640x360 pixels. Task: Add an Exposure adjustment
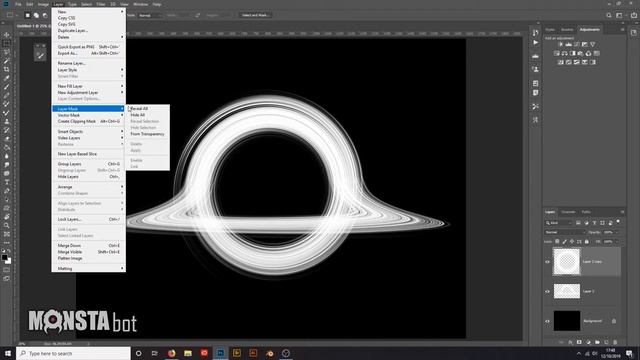[x=584, y=44]
